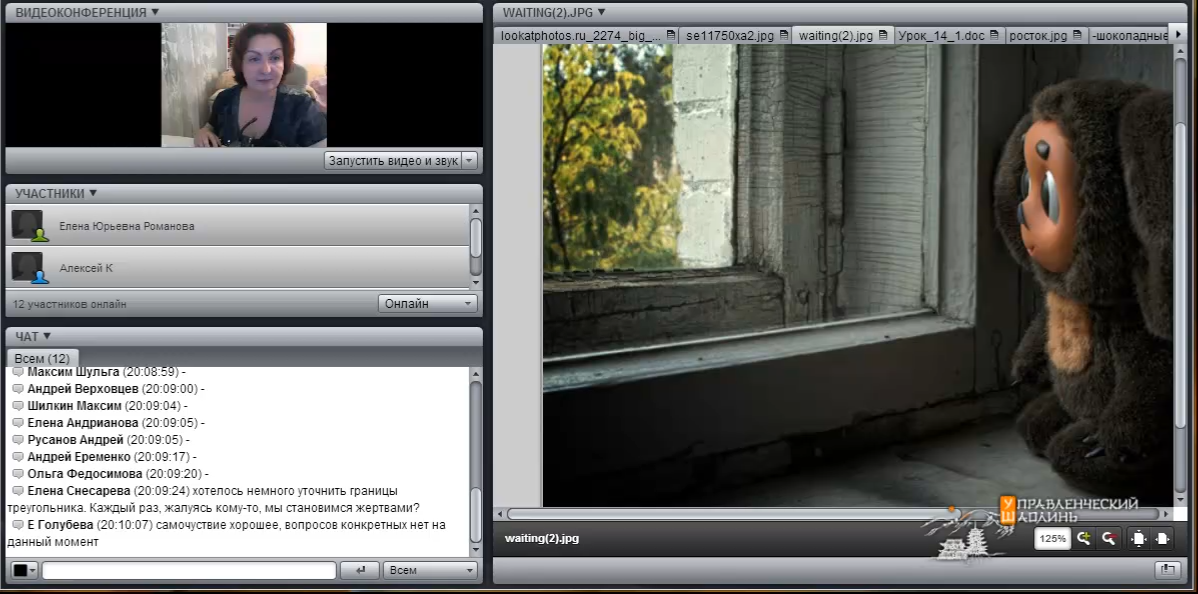Click the presenter's webcam video thumbnail
This screenshot has height=594, width=1198.
(x=244, y=85)
